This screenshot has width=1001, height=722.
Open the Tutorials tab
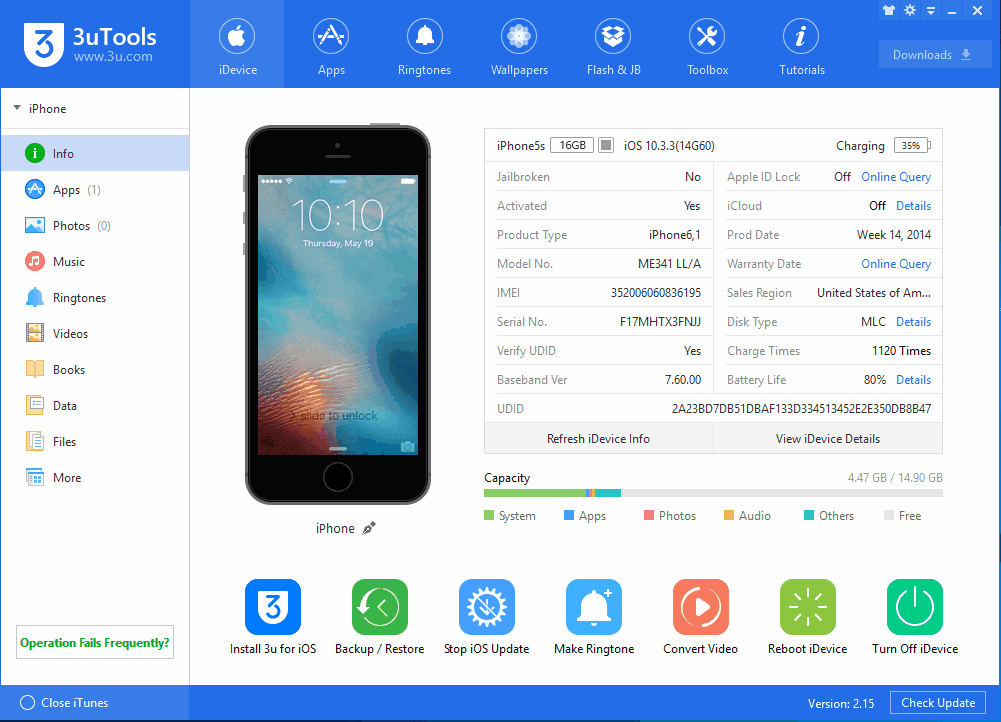tap(801, 37)
